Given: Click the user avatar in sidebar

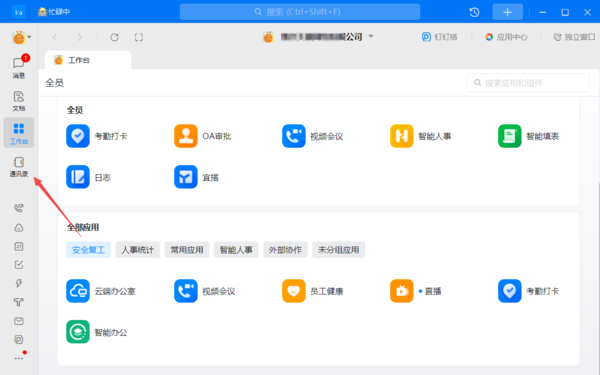Looking at the screenshot, I should click(19, 38).
